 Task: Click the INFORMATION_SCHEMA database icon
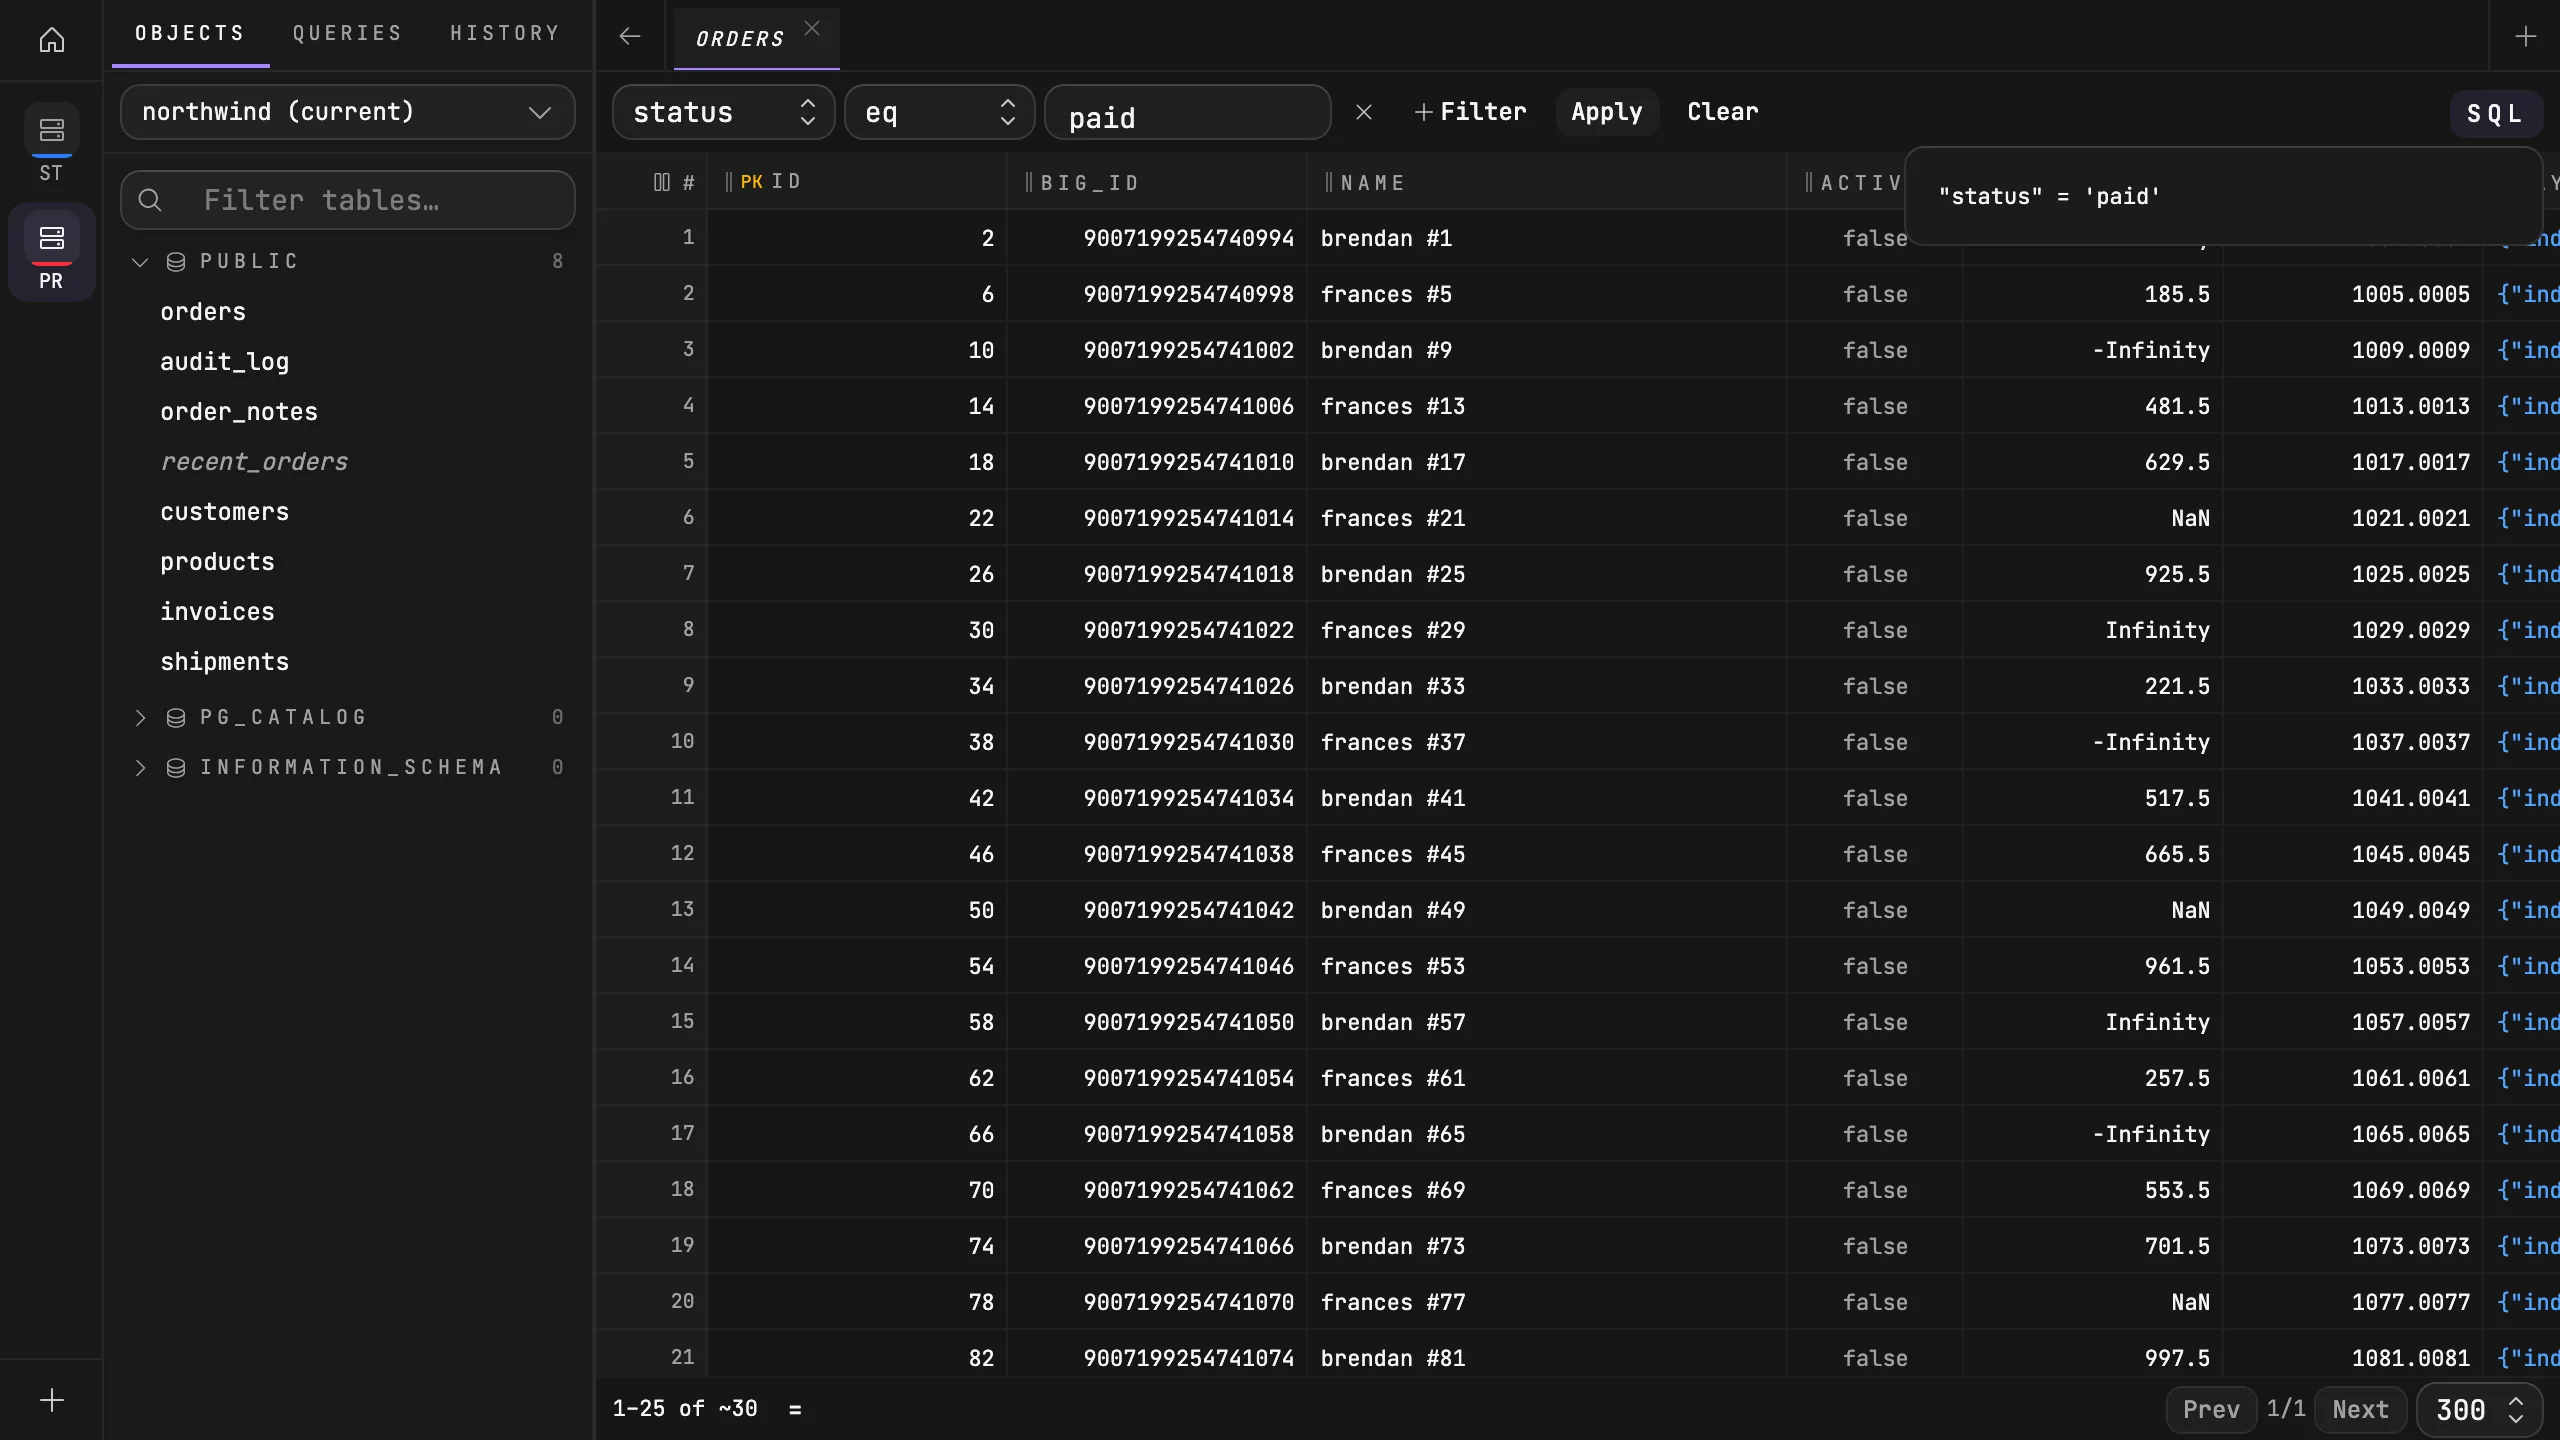click(x=176, y=768)
